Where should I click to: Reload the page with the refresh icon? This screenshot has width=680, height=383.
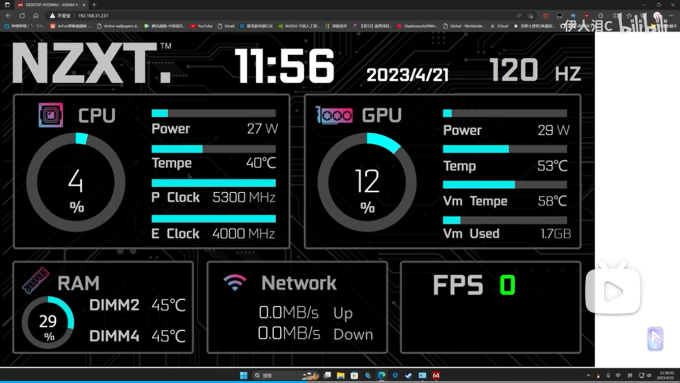(22, 16)
